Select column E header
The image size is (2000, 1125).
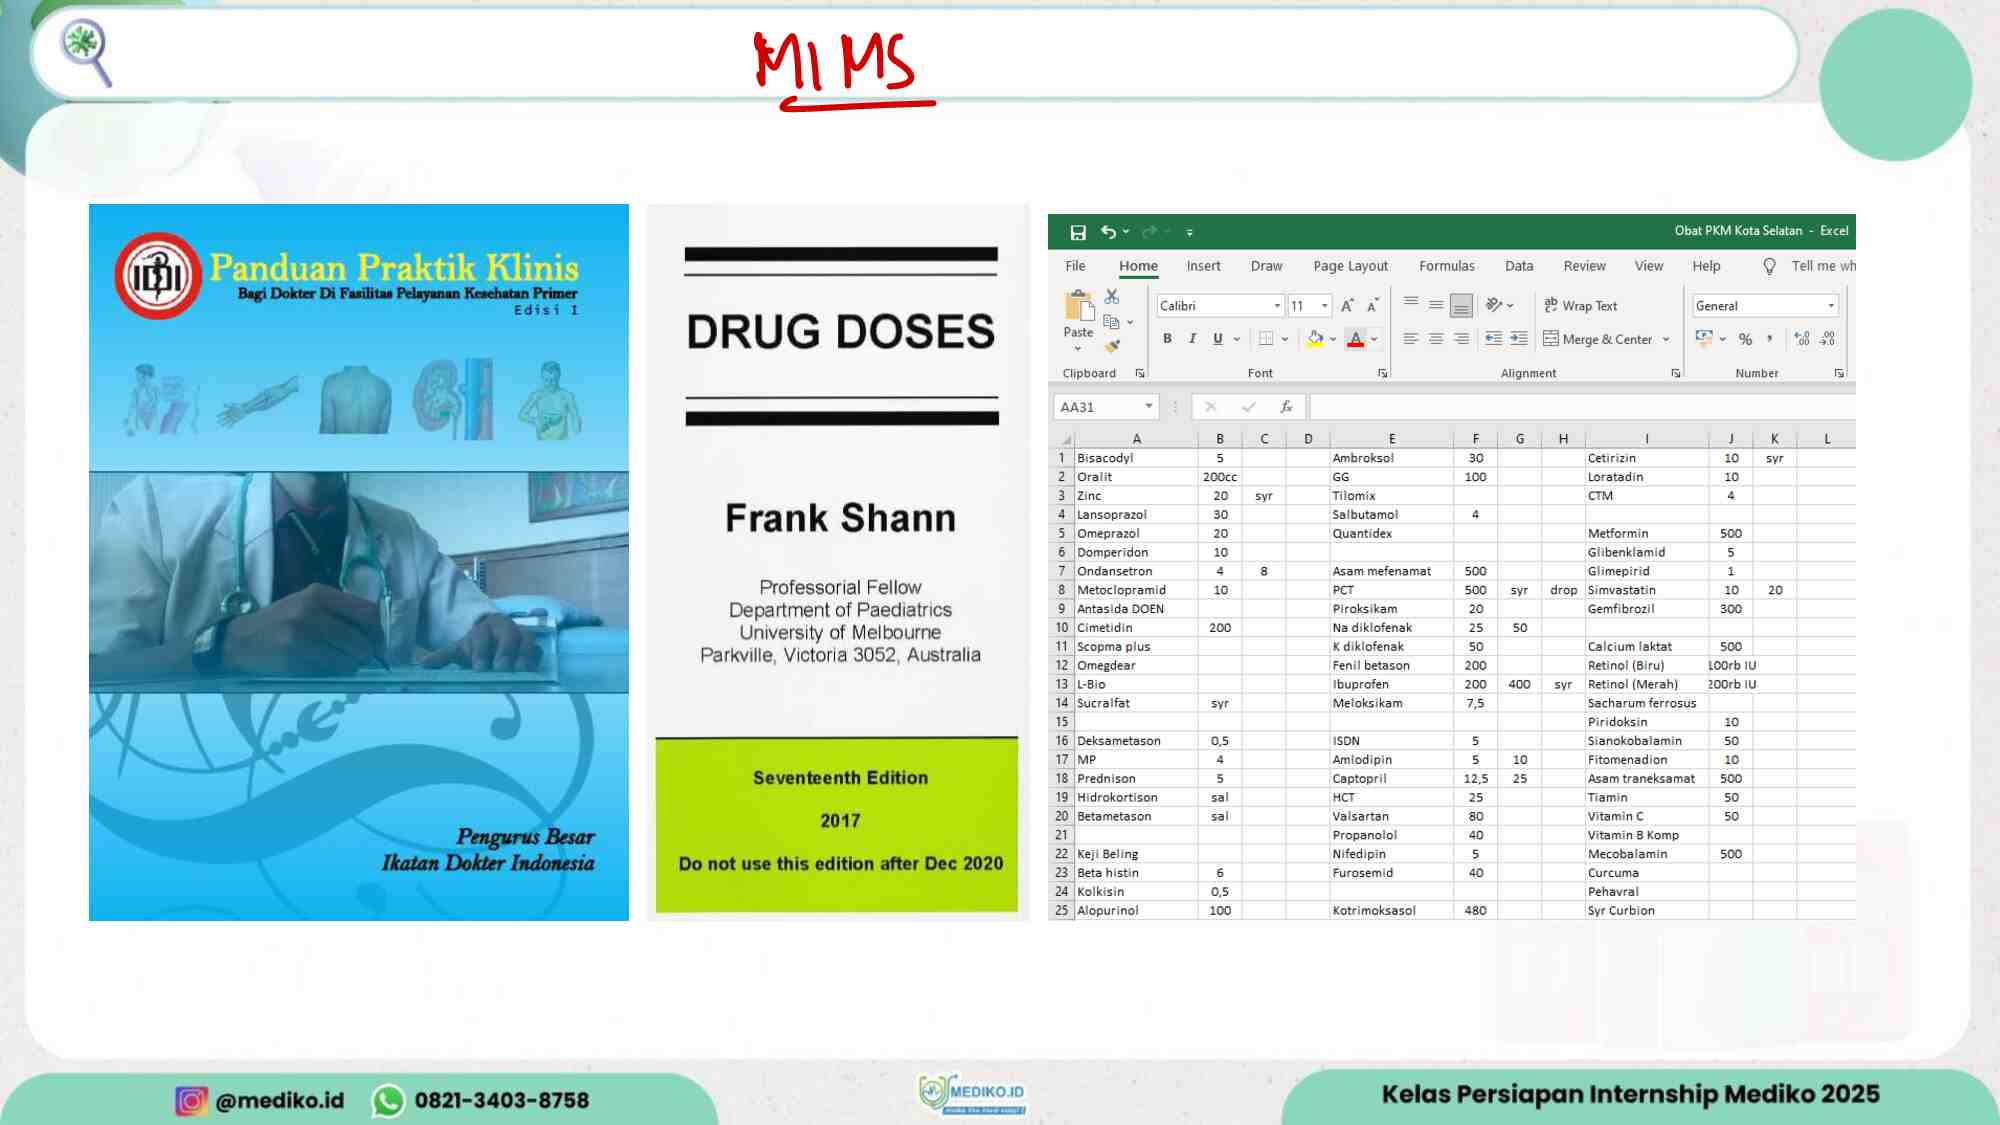pos(1391,439)
